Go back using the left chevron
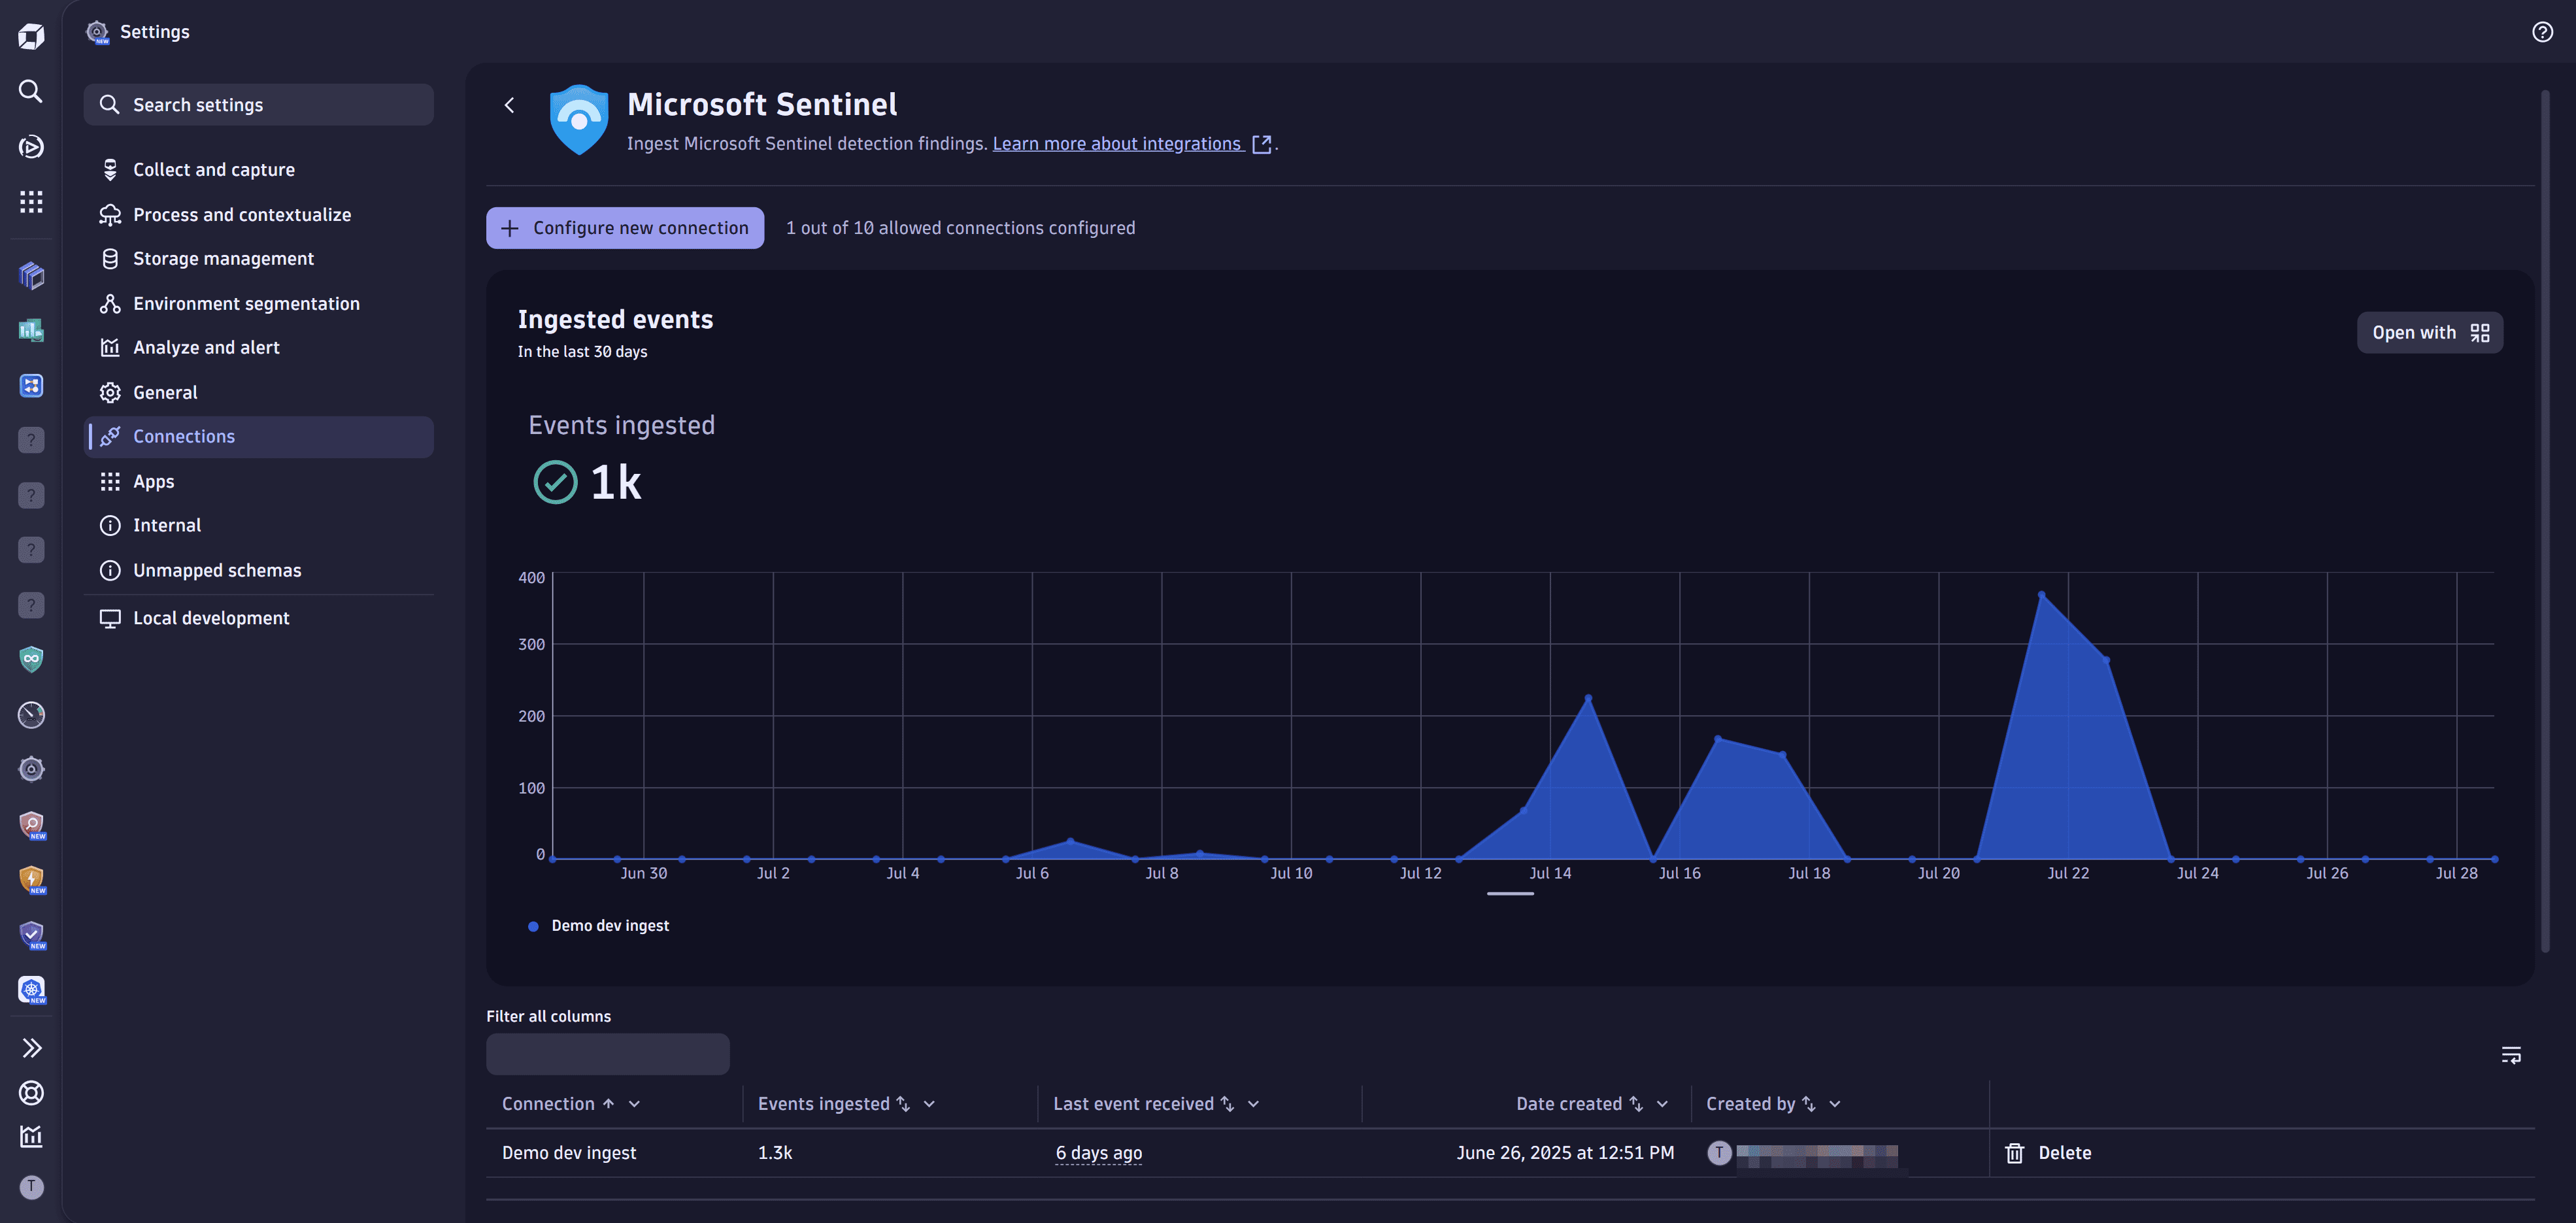This screenshot has height=1223, width=2576. click(x=509, y=105)
